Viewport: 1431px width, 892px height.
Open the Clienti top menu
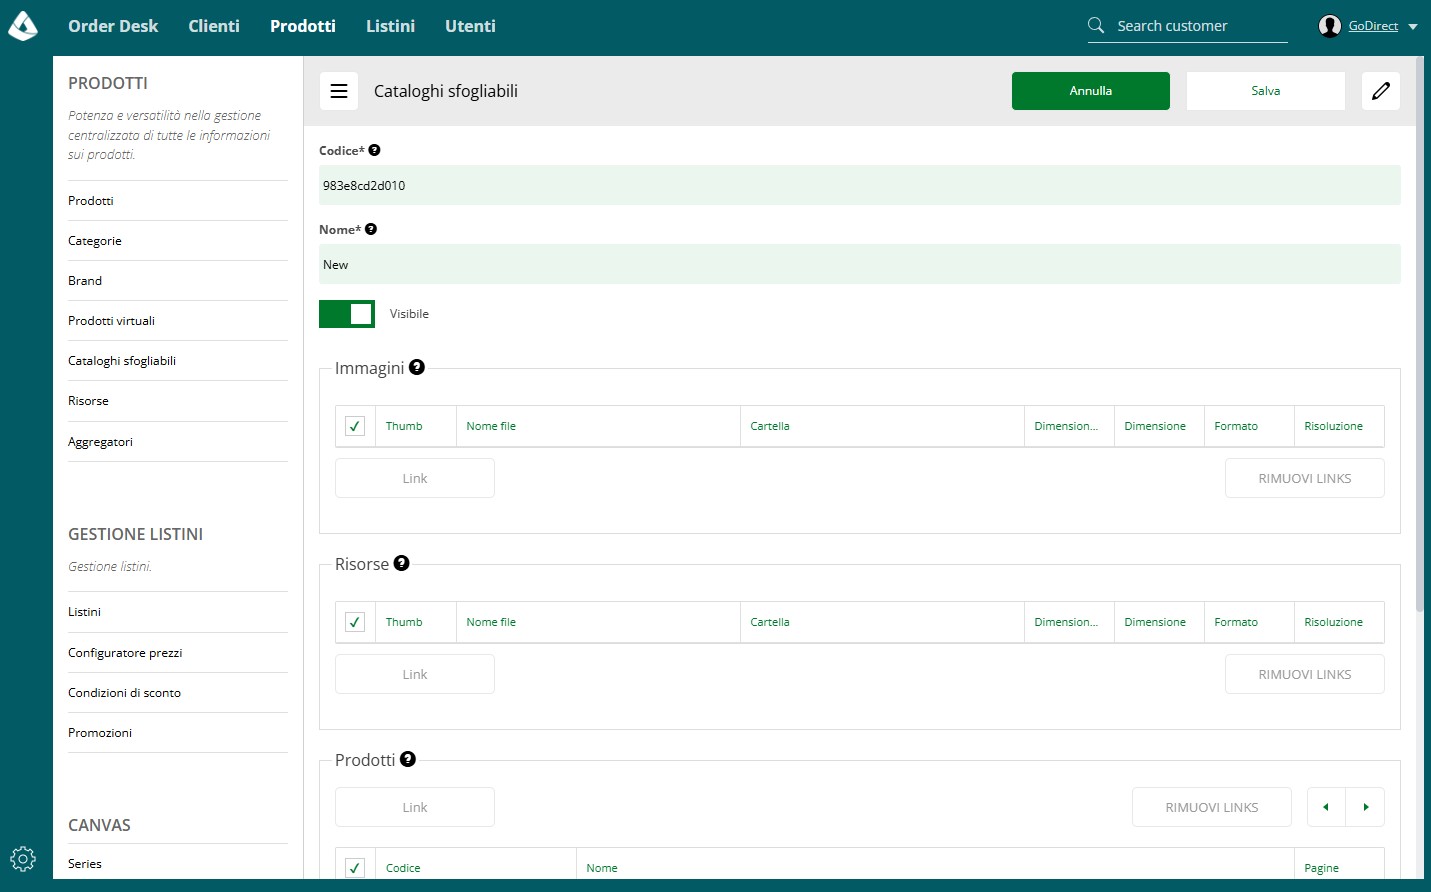pyautogui.click(x=214, y=26)
